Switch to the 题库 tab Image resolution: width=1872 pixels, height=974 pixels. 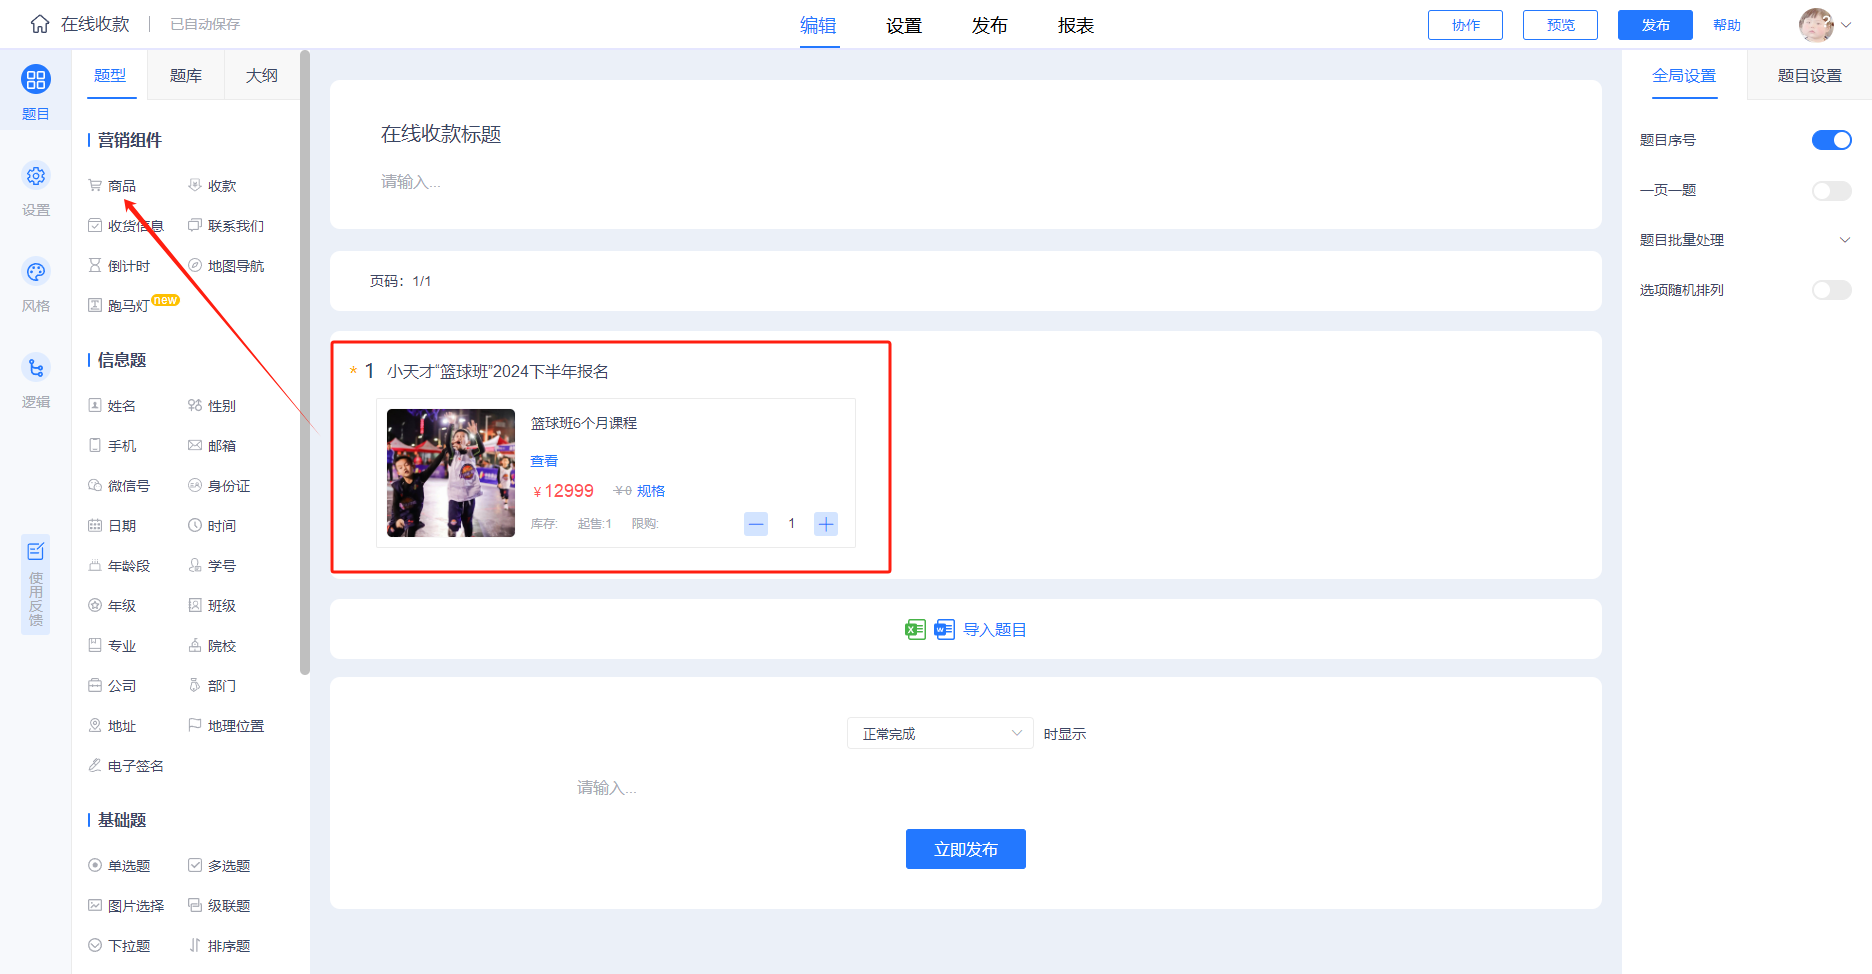tap(186, 76)
